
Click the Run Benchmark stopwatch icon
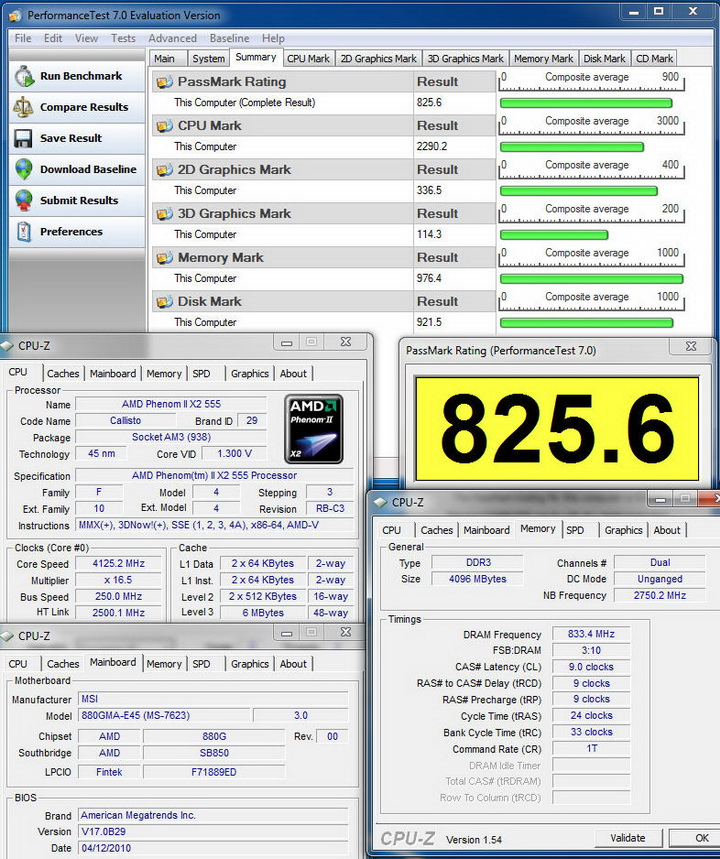[24, 76]
